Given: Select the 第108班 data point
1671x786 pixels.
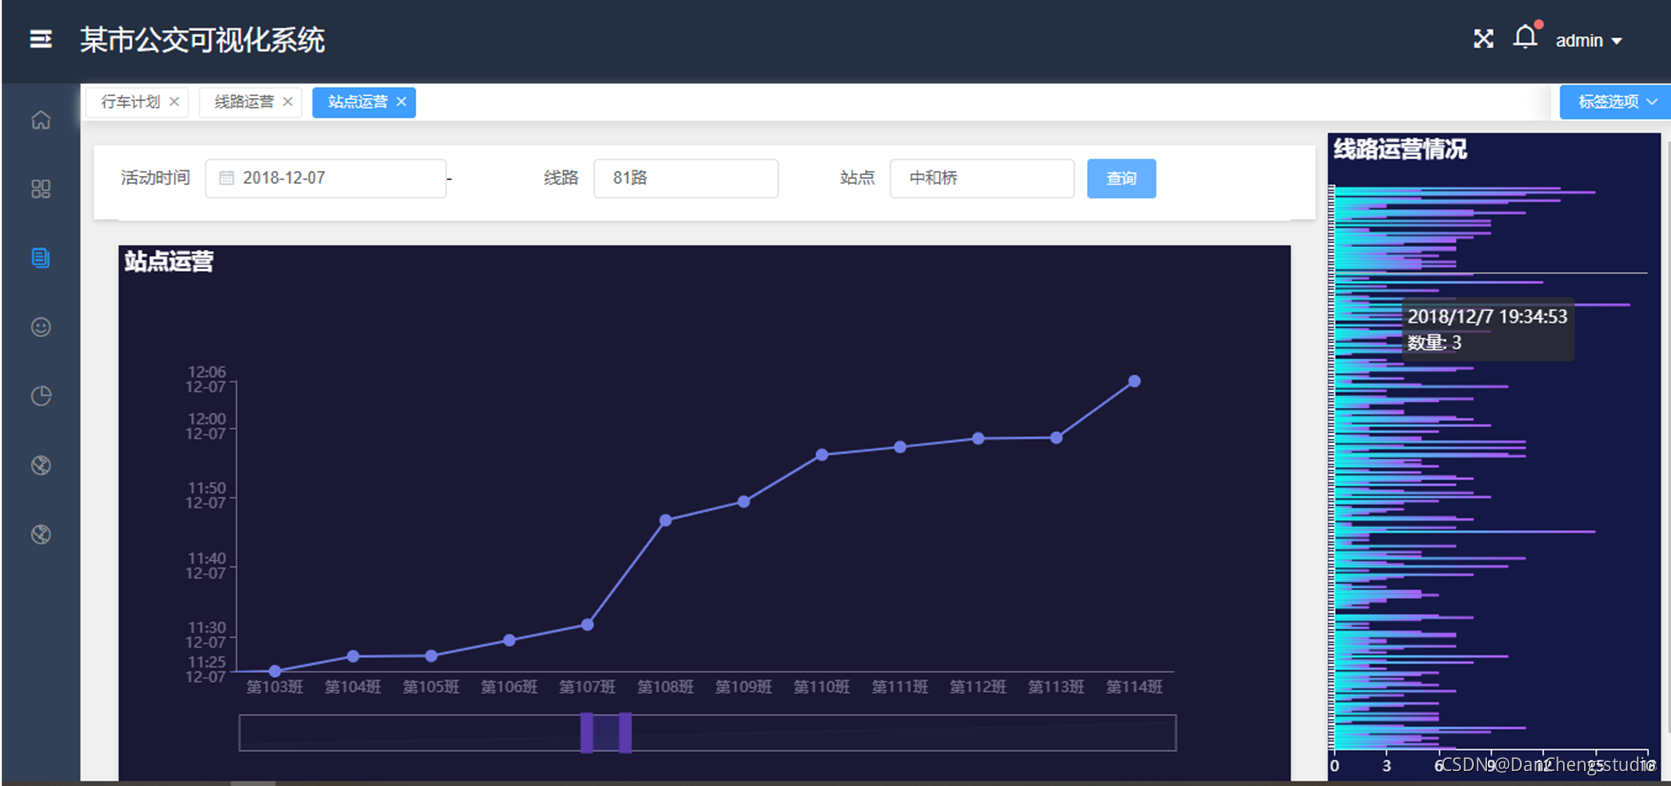Looking at the screenshot, I should [x=666, y=520].
